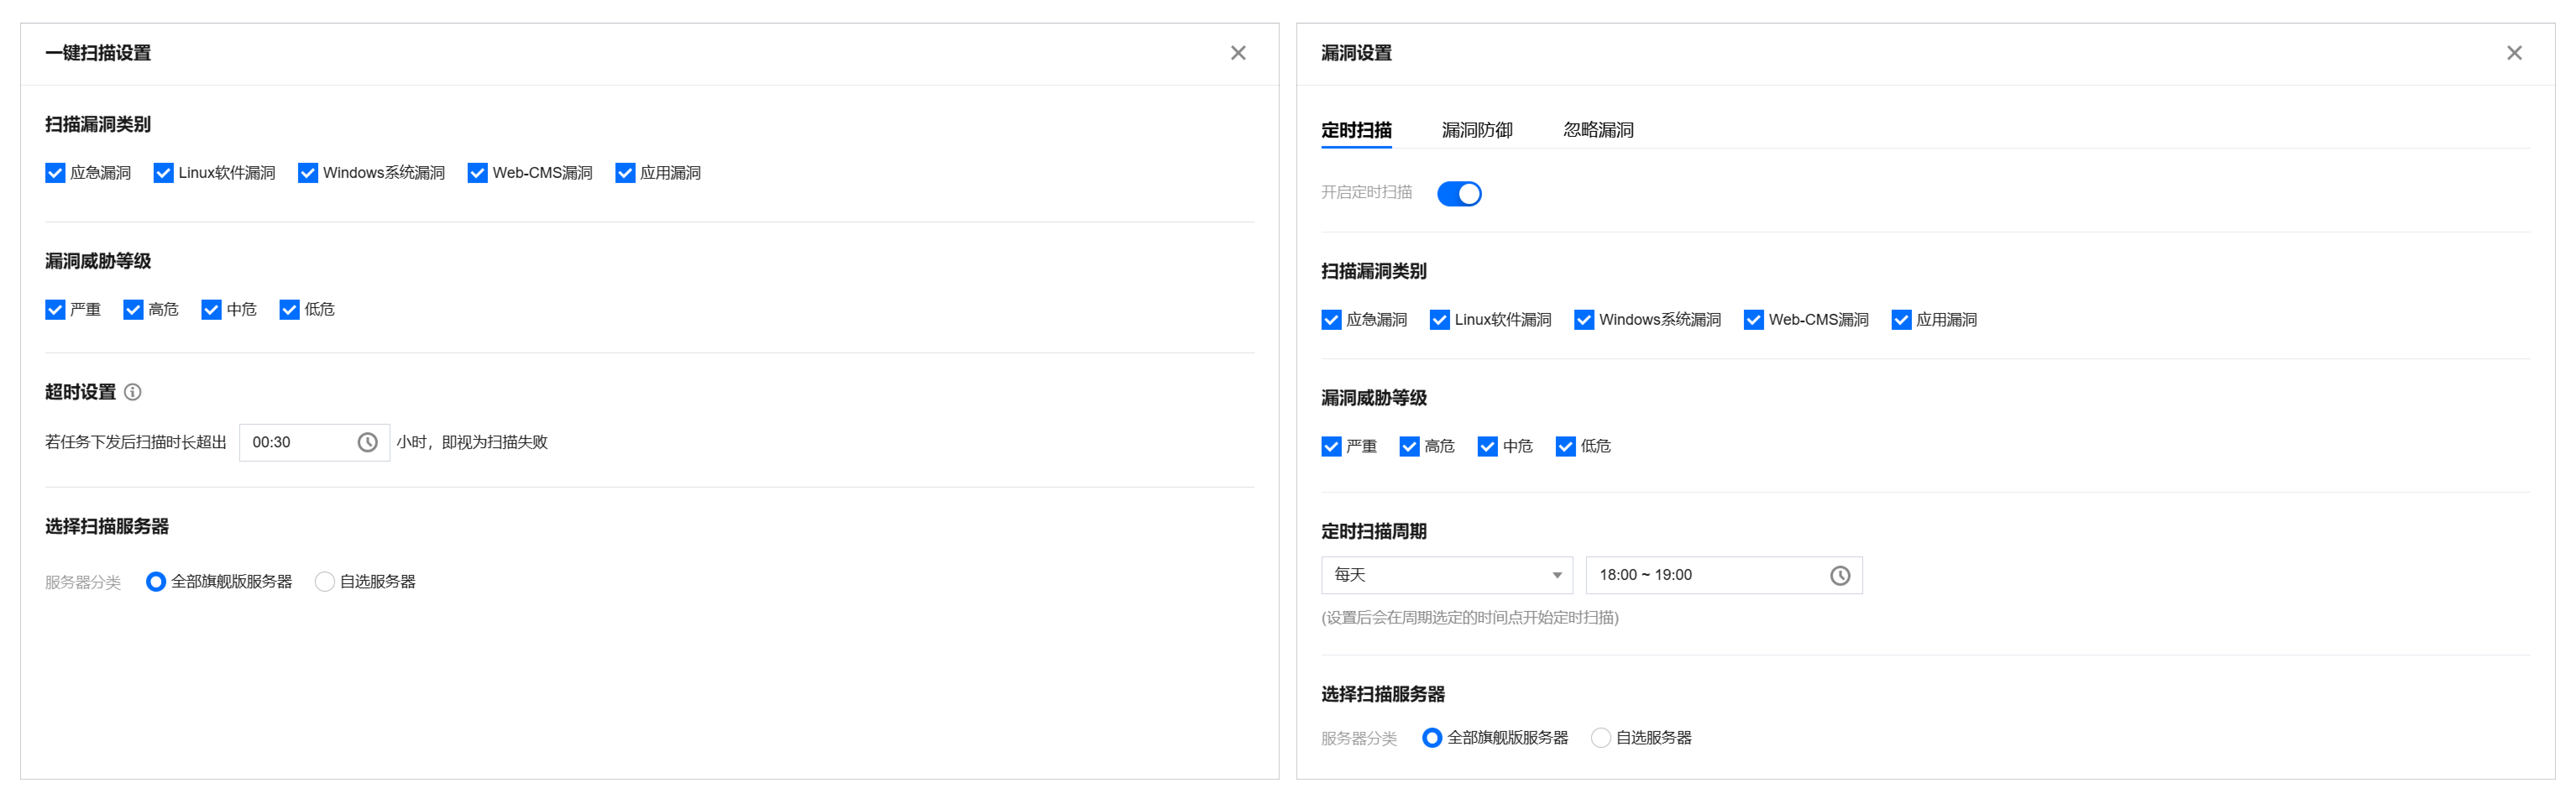Select 自选服务器 in 一键扫描设置 dialog
The height and width of the screenshot is (799, 2576).
324,582
